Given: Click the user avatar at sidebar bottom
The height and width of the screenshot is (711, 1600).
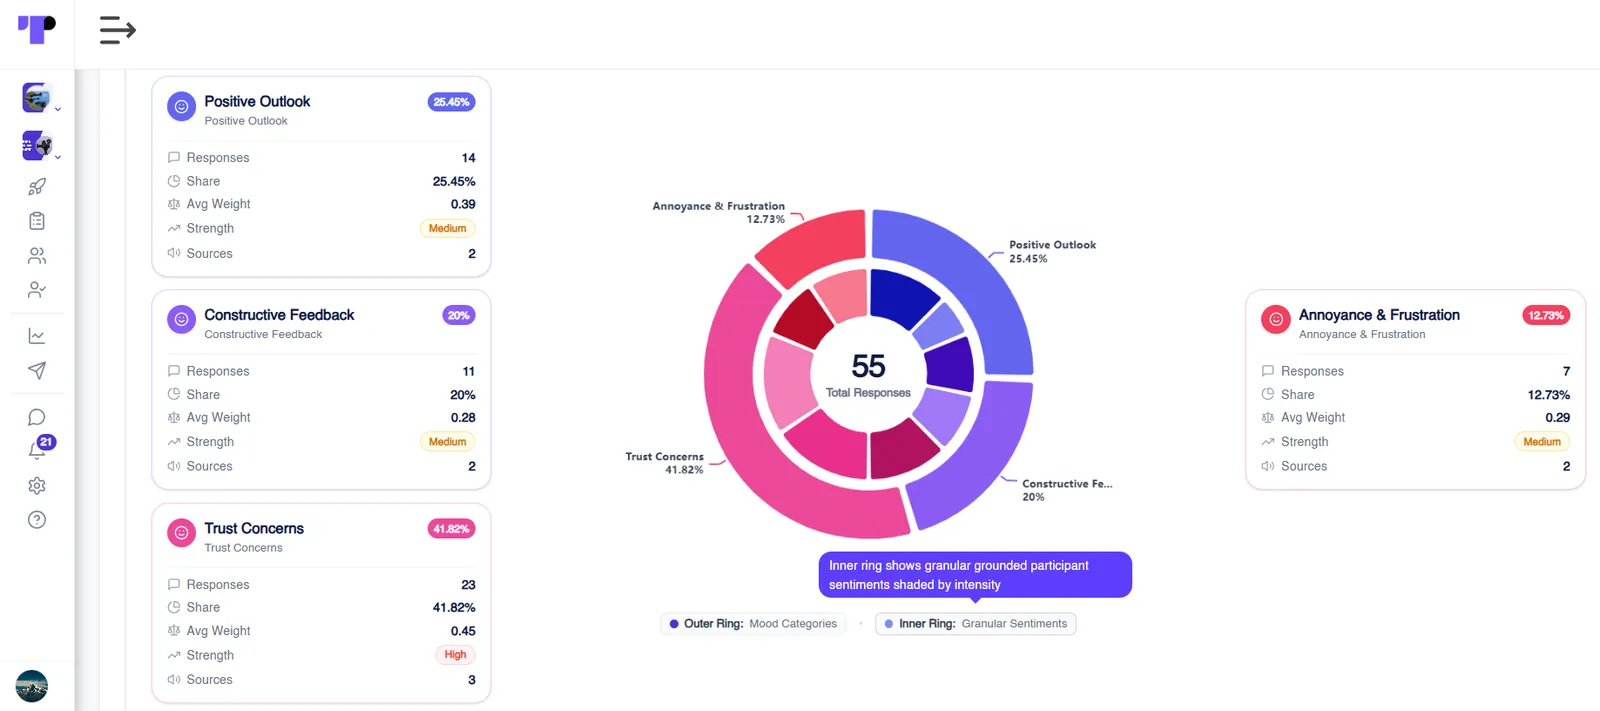Looking at the screenshot, I should [32, 686].
